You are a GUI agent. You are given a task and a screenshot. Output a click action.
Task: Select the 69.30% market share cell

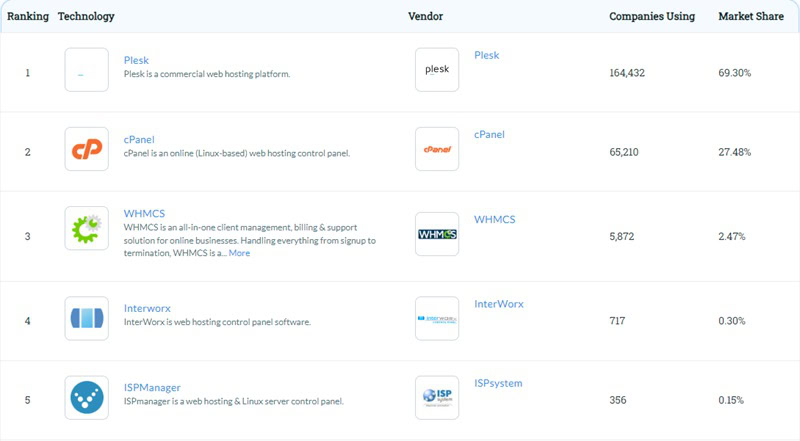735,73
